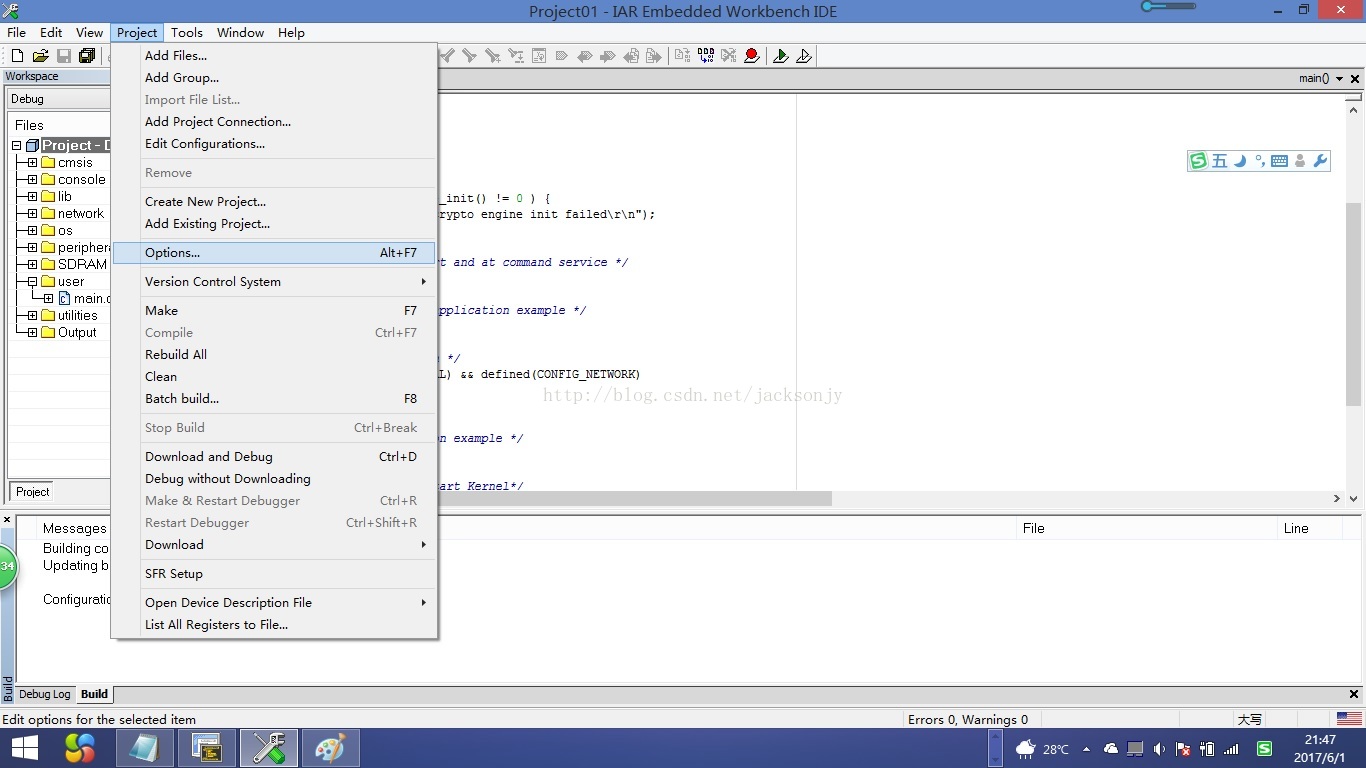This screenshot has height=768, width=1366.
Task: Open the notepad-style app on the taskbar
Action: (144, 748)
